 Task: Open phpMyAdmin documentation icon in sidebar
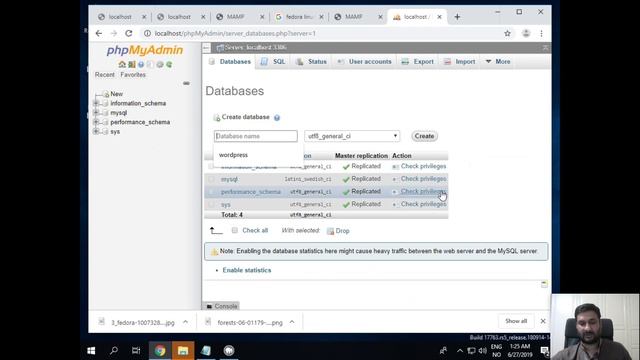click(x=141, y=64)
